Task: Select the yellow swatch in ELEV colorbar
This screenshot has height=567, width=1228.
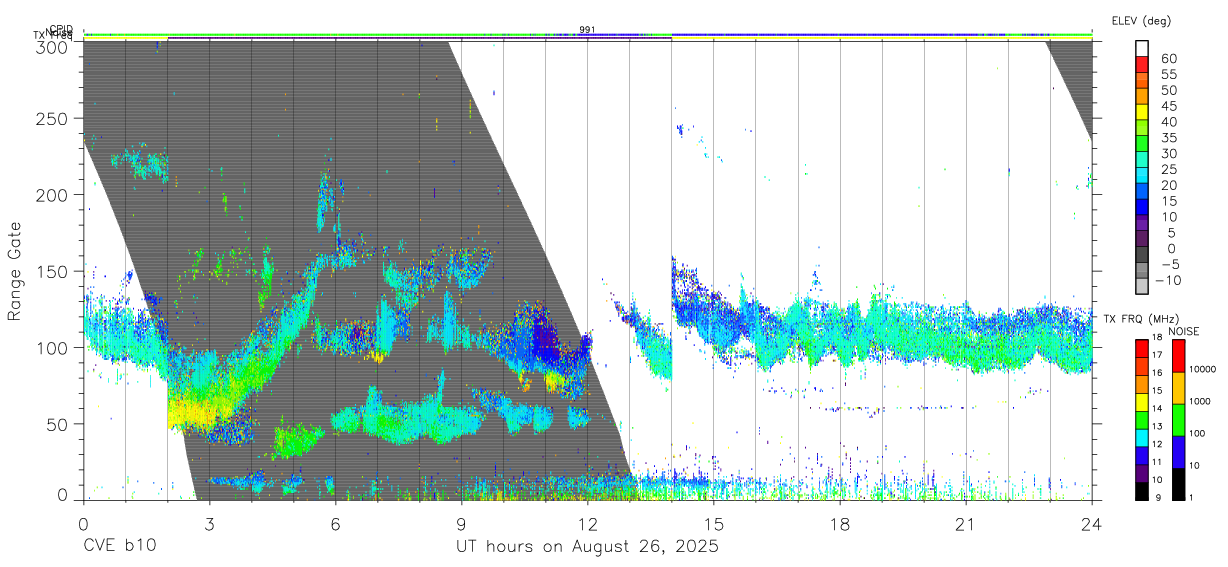Action: click(1142, 112)
